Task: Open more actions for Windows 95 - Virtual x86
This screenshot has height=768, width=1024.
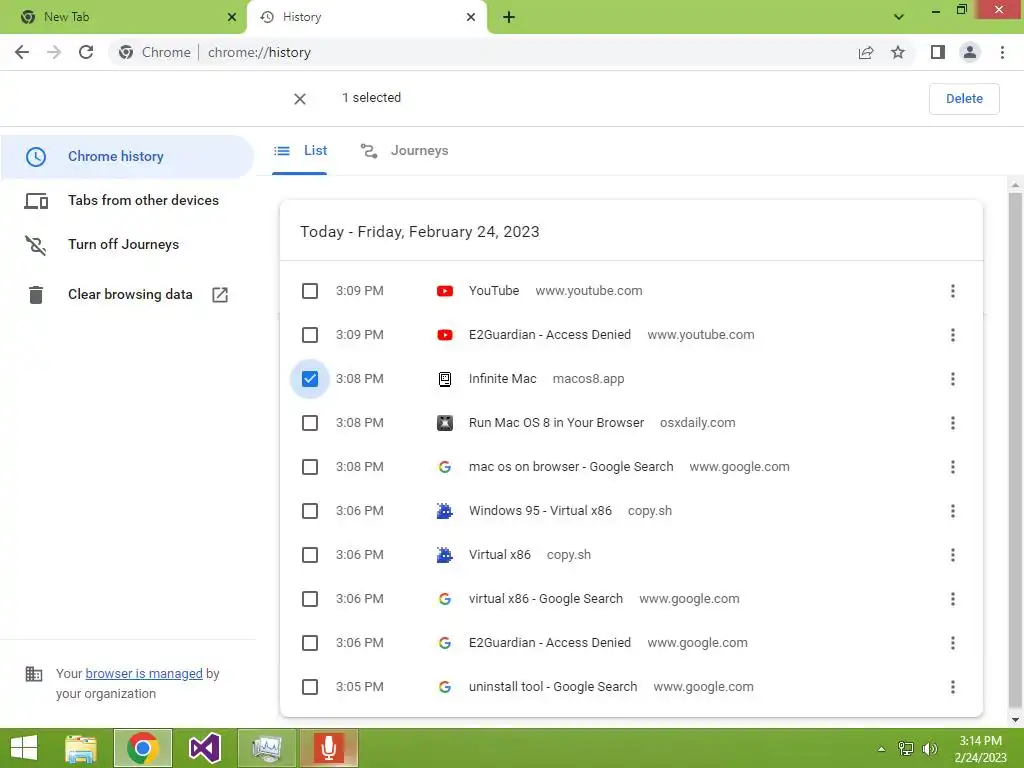Action: click(x=953, y=511)
